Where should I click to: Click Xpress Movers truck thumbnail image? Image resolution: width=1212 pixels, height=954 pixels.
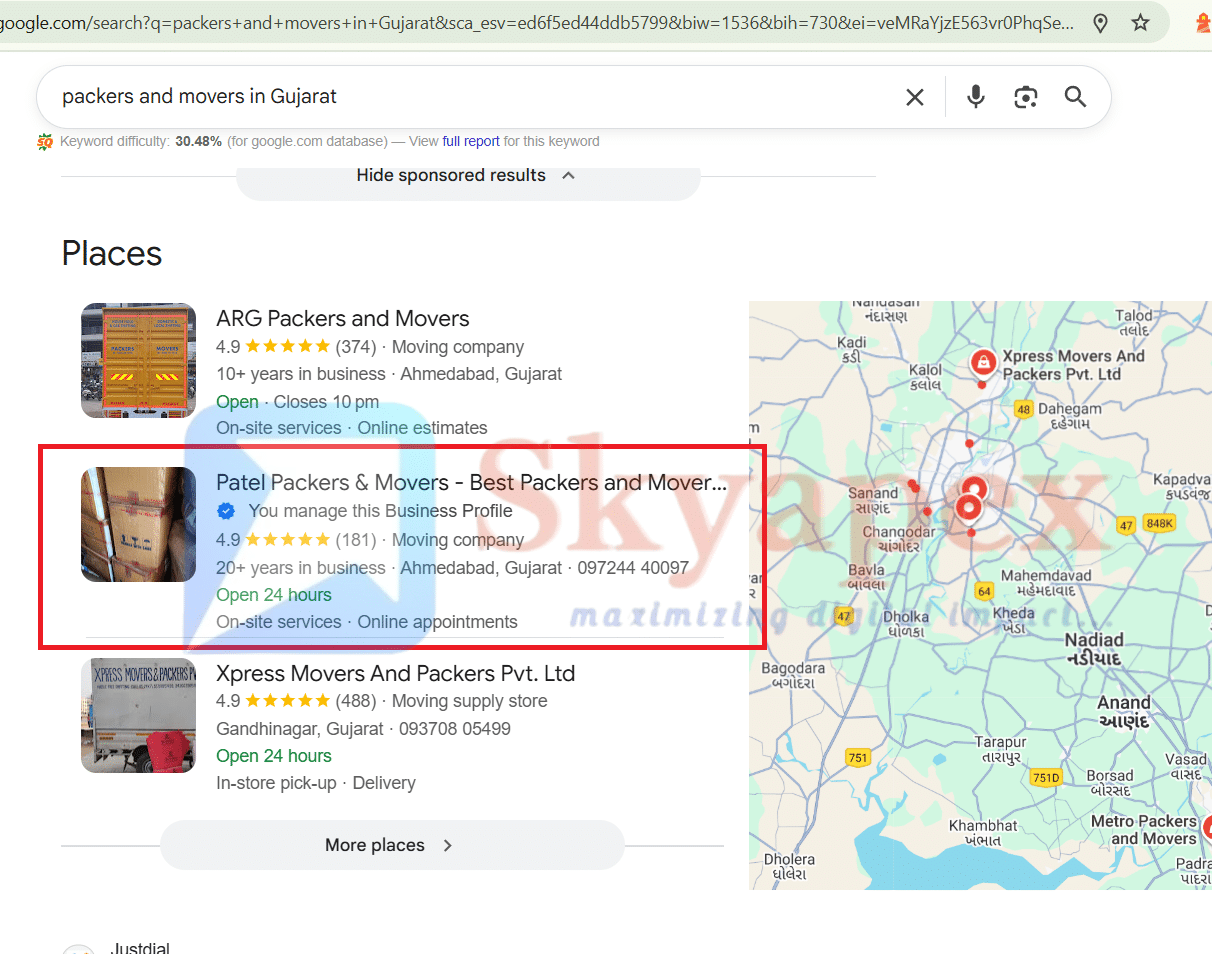[138, 715]
